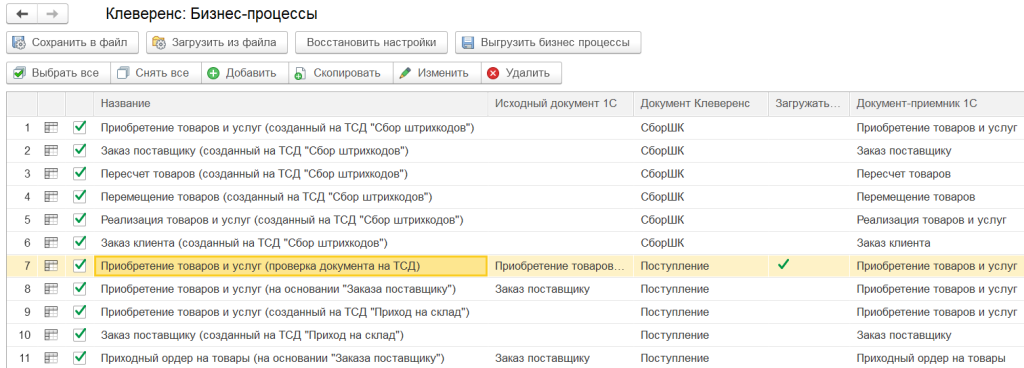Click the Добавить button
The image size is (1024, 368).
(x=245, y=73)
